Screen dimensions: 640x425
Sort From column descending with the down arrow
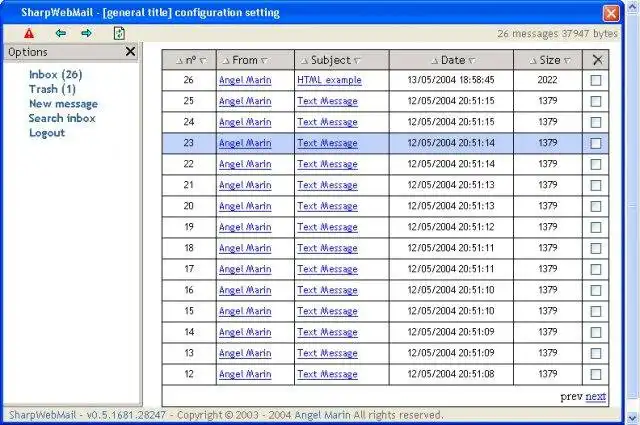264,61
